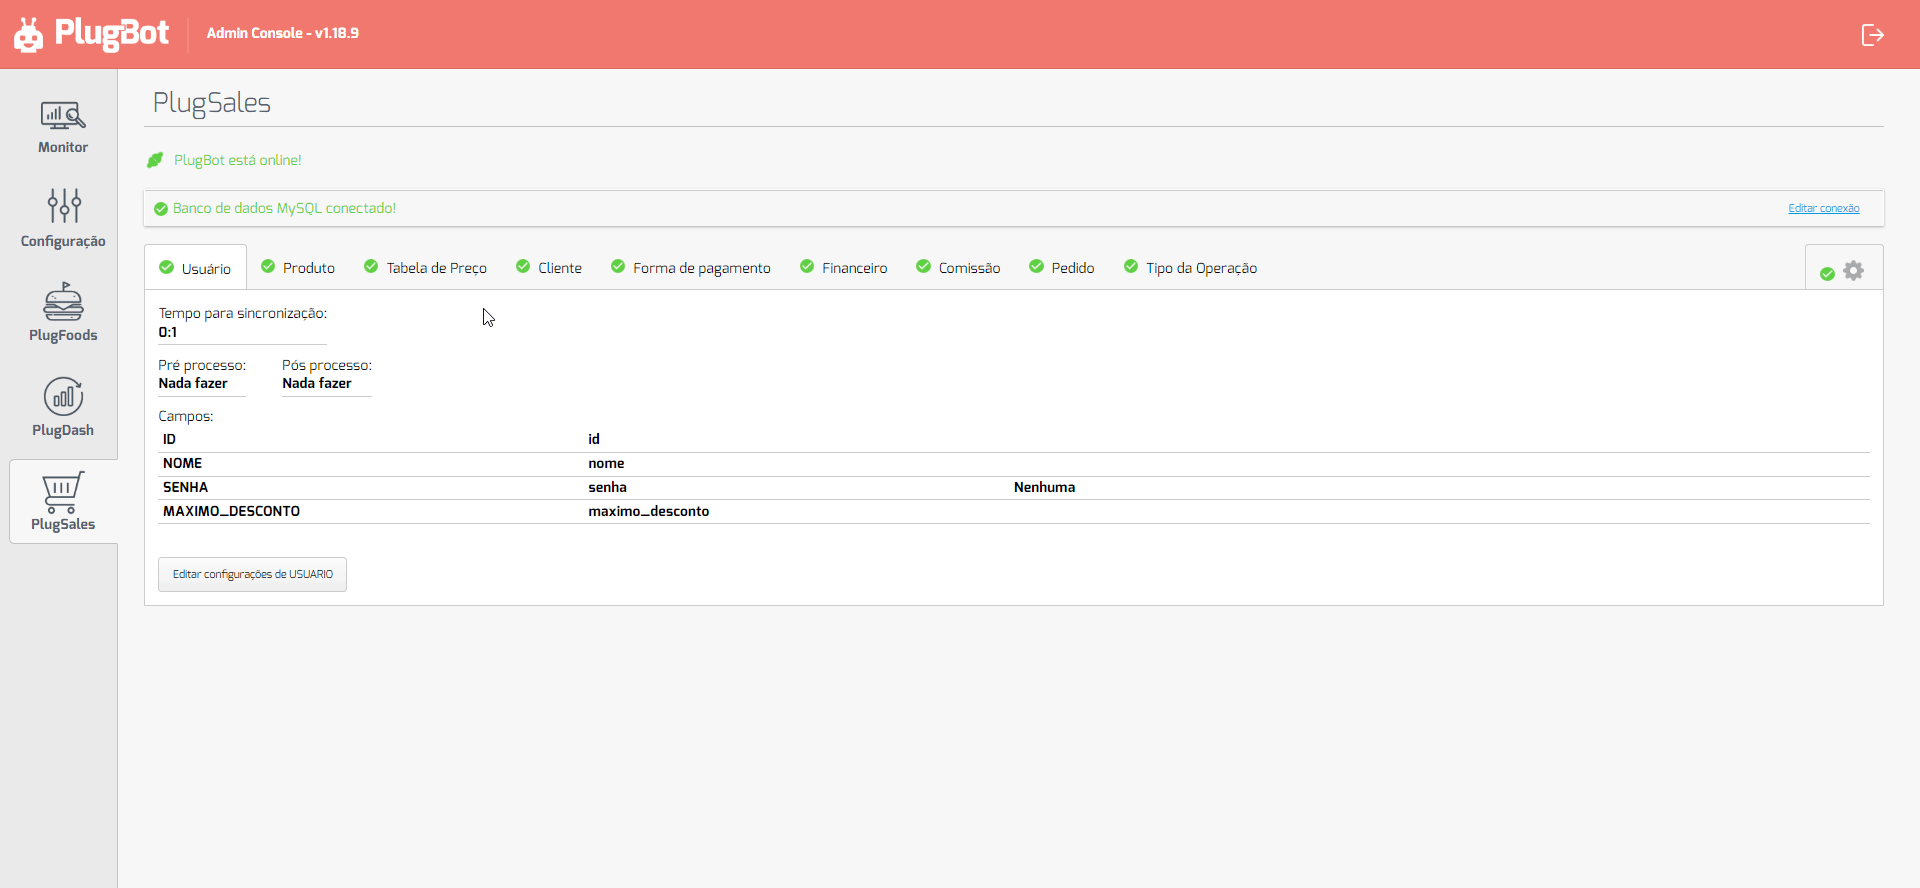Click 'Nenhuma' in SENHA row
This screenshot has width=1920, height=888.
pos(1044,487)
